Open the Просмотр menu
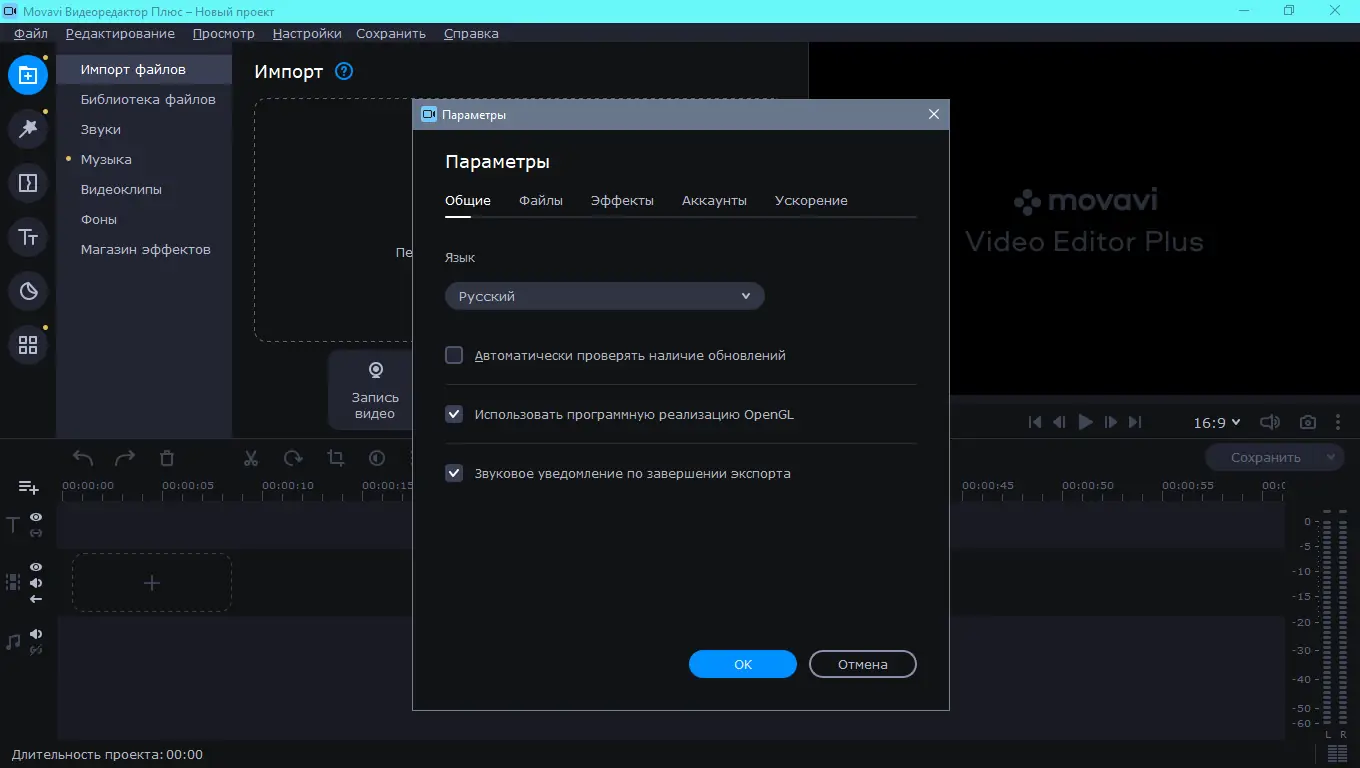 [x=224, y=33]
